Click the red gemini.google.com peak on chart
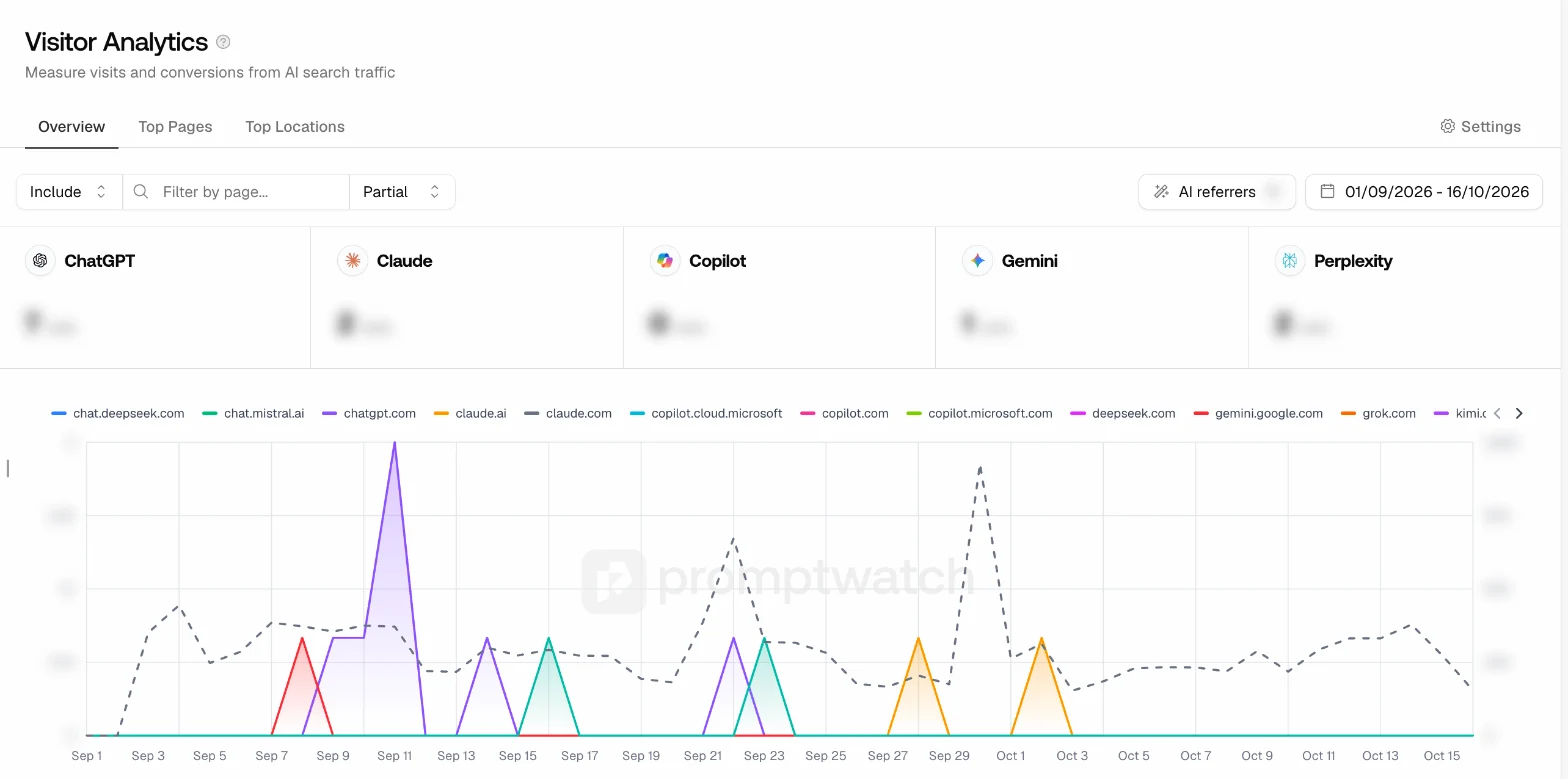Viewport: 1568px width, 779px height. pos(302,638)
